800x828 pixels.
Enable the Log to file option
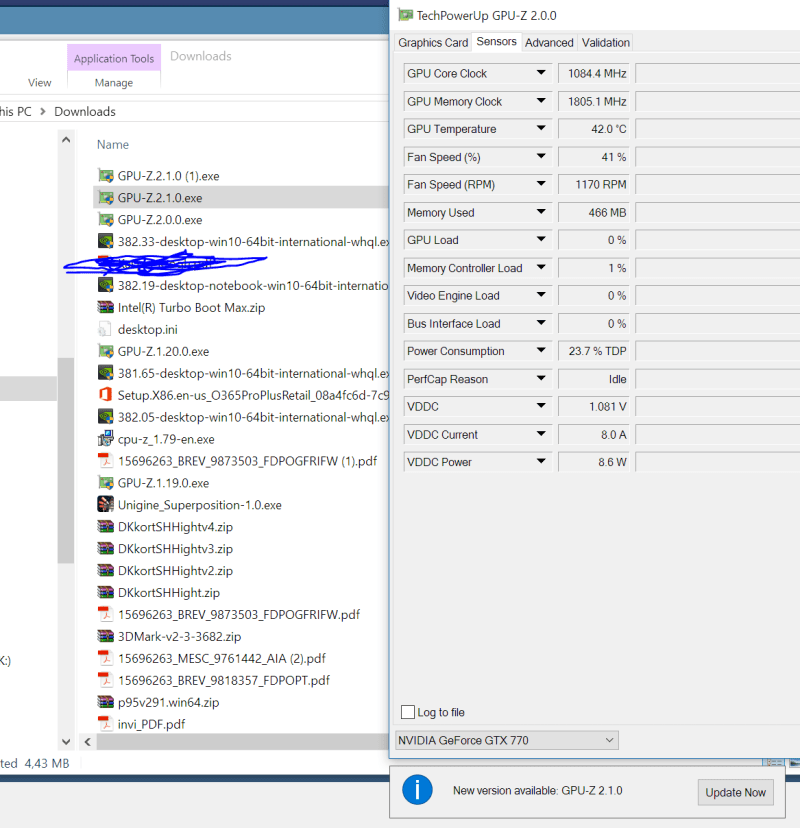[x=408, y=712]
